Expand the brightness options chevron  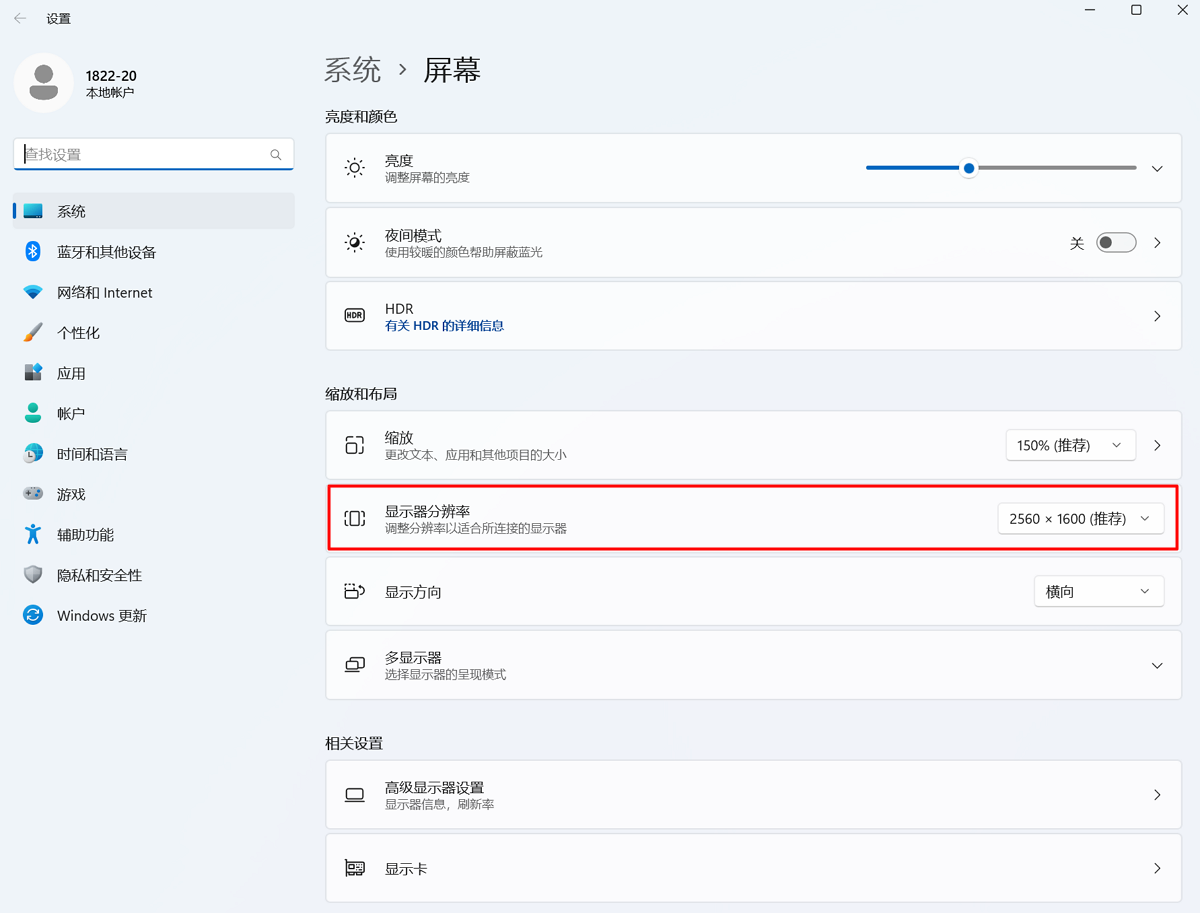point(1157,169)
